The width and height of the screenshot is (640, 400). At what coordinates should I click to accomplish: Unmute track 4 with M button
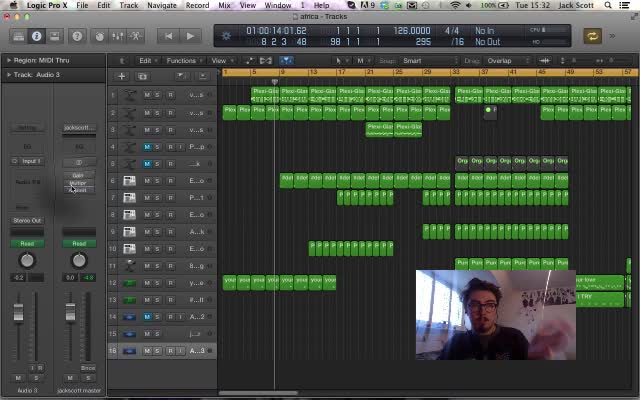147,147
